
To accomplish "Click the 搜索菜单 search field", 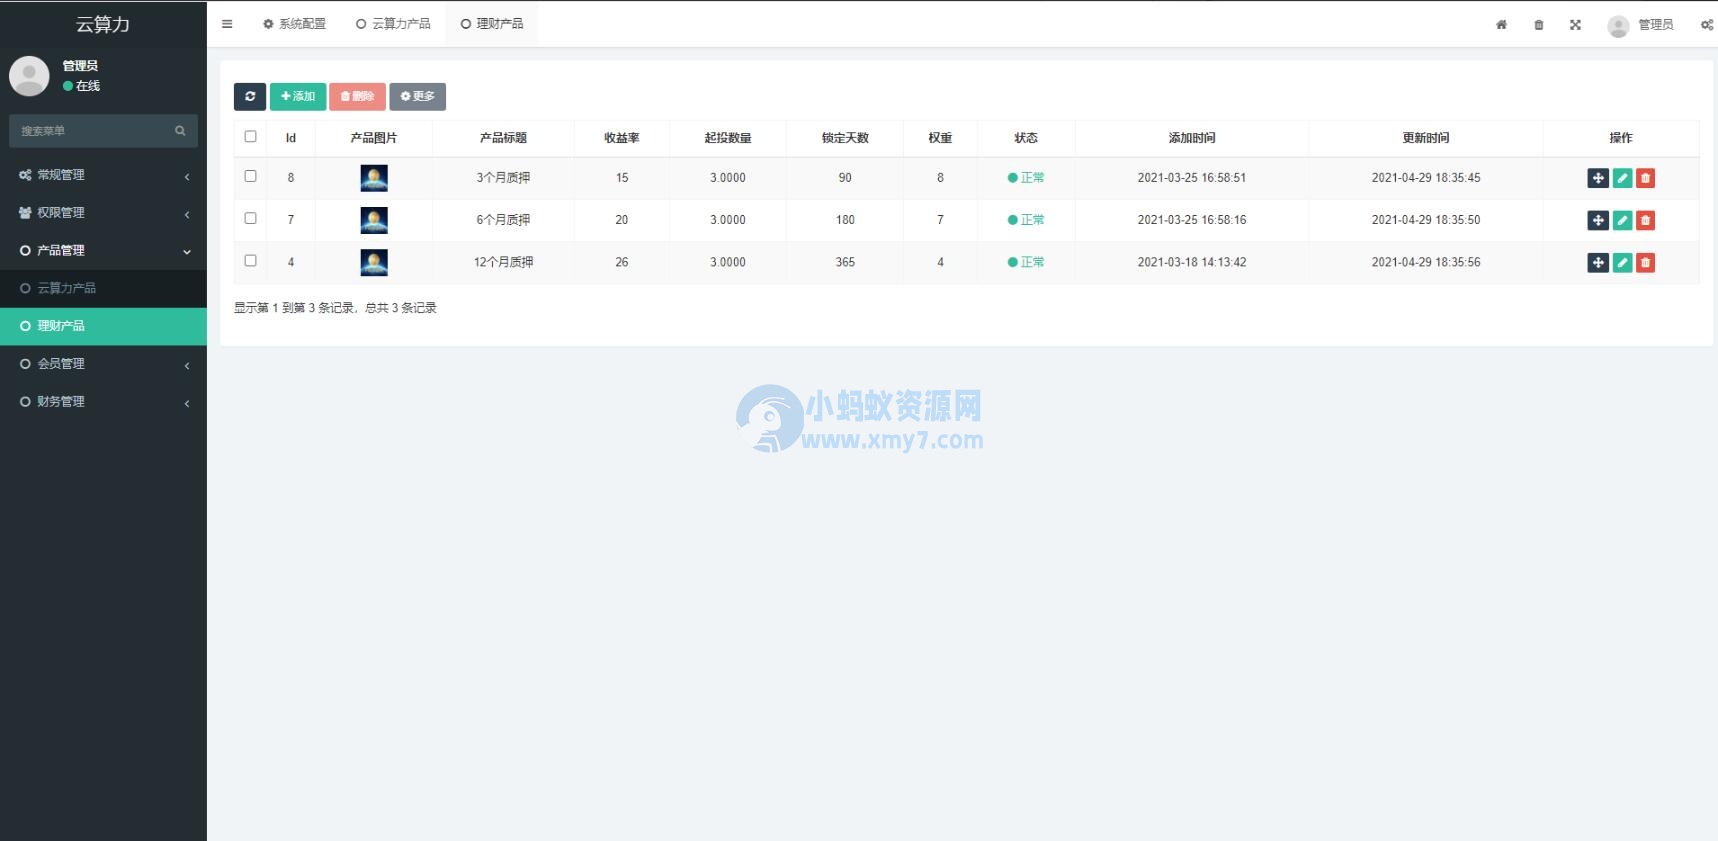I will coord(103,131).
